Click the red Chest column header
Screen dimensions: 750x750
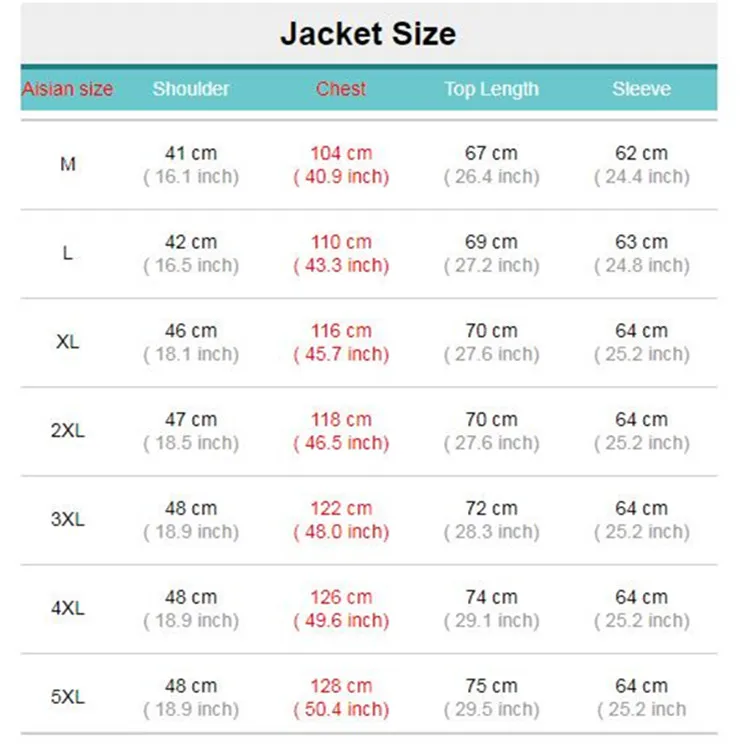click(x=341, y=89)
